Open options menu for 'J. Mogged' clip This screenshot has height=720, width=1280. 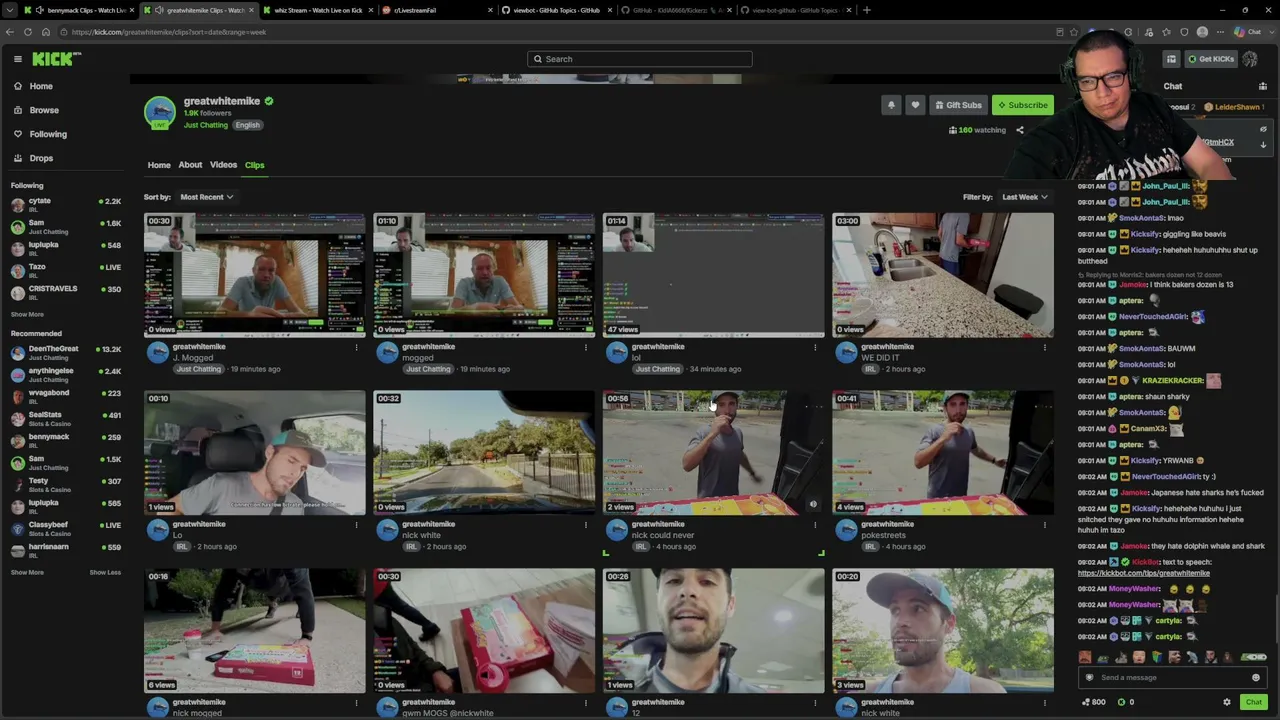(x=356, y=347)
